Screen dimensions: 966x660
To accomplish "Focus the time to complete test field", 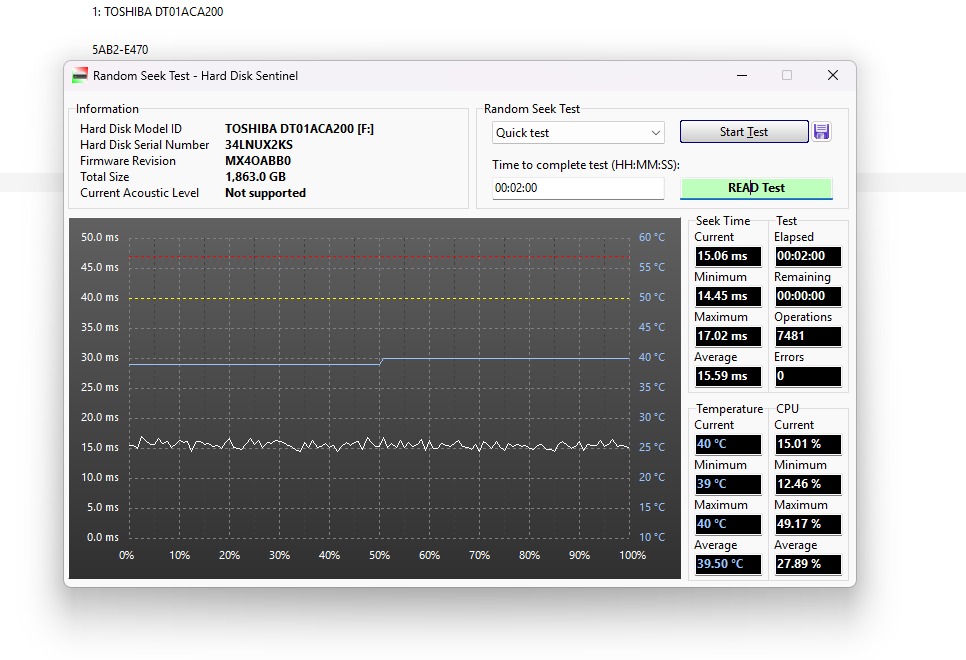I will 578,188.
